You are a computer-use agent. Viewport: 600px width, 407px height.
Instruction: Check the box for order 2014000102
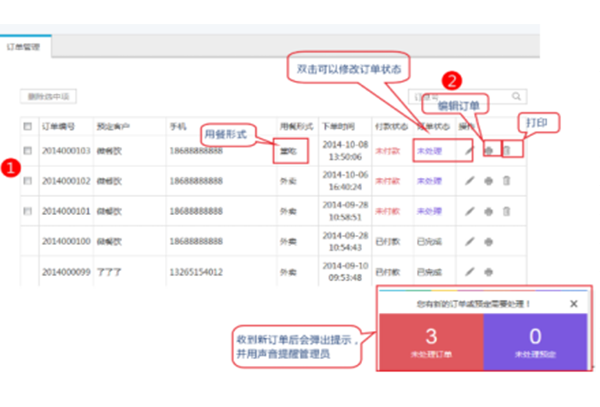click(28, 181)
